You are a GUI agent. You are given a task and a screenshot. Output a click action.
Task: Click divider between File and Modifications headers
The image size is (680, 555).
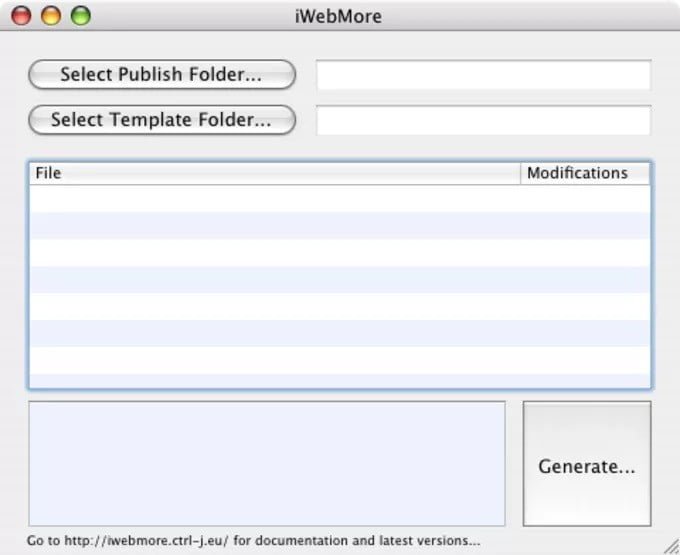521,173
